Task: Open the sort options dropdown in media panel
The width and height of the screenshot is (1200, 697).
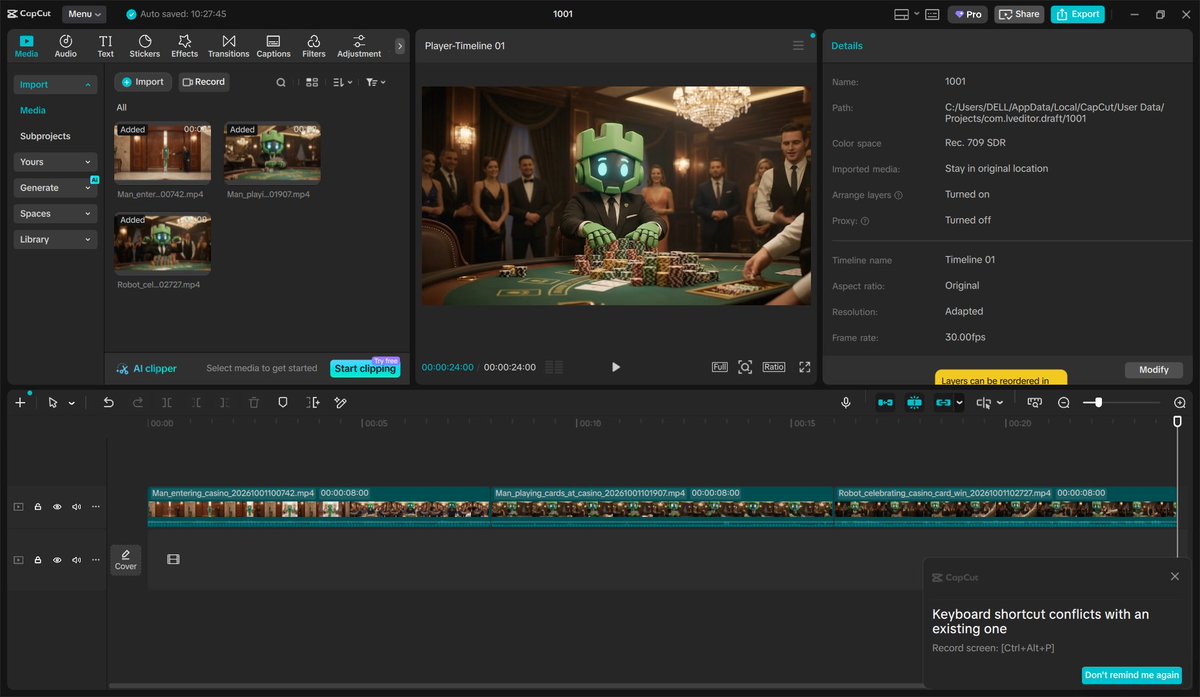Action: click(x=342, y=82)
